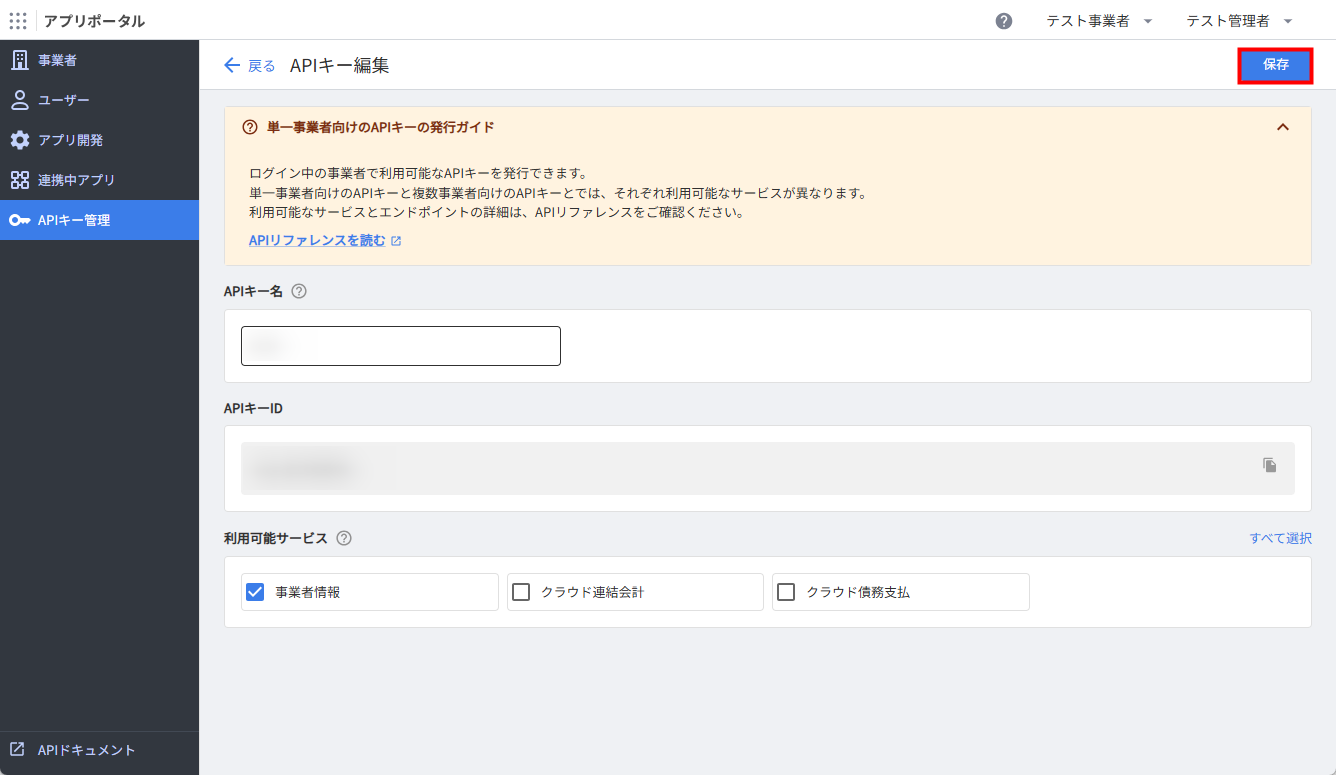
Task: Click the person icon beside ユーザー
Action: tap(19, 100)
